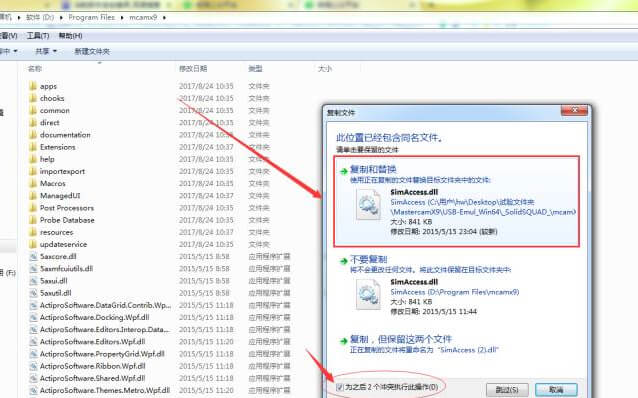Screen dimensions: 638x398
Task: Select the importexport folder icon
Action: [33, 171]
